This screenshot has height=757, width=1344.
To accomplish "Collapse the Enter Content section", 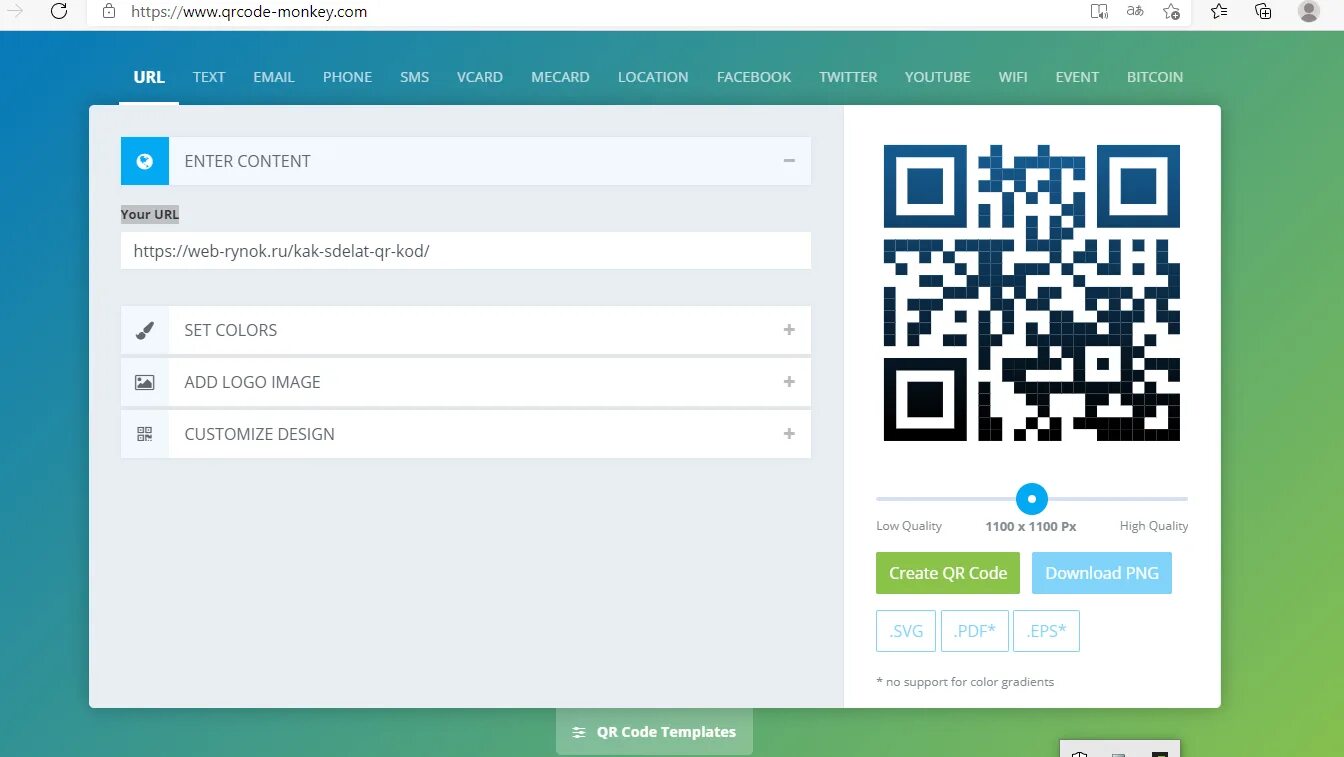I will coord(789,160).
